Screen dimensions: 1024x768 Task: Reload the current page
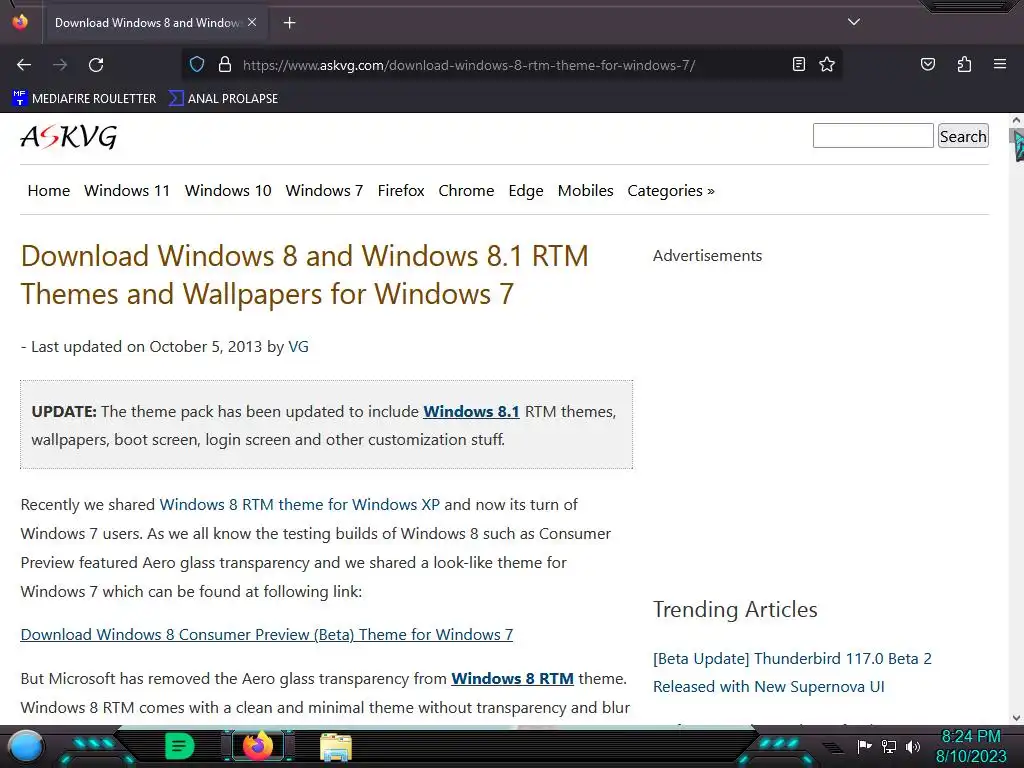coord(96,65)
